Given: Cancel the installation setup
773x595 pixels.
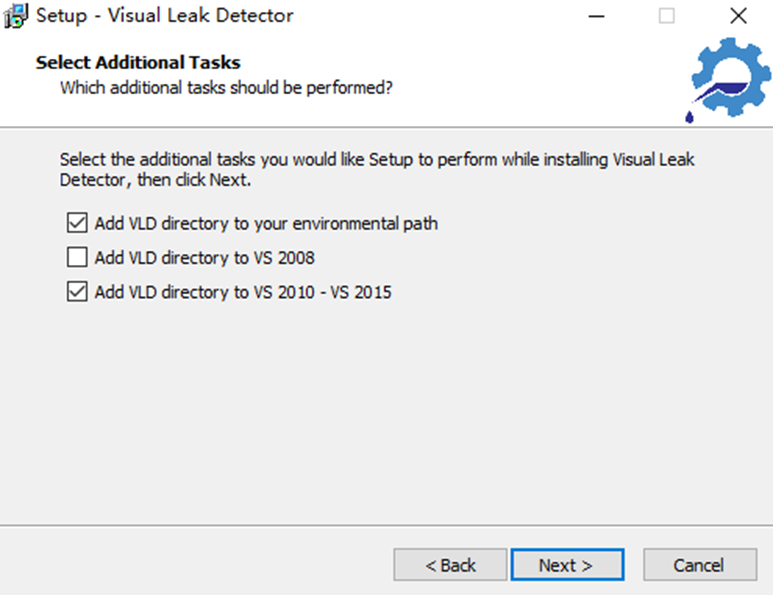Looking at the screenshot, I should (698, 565).
